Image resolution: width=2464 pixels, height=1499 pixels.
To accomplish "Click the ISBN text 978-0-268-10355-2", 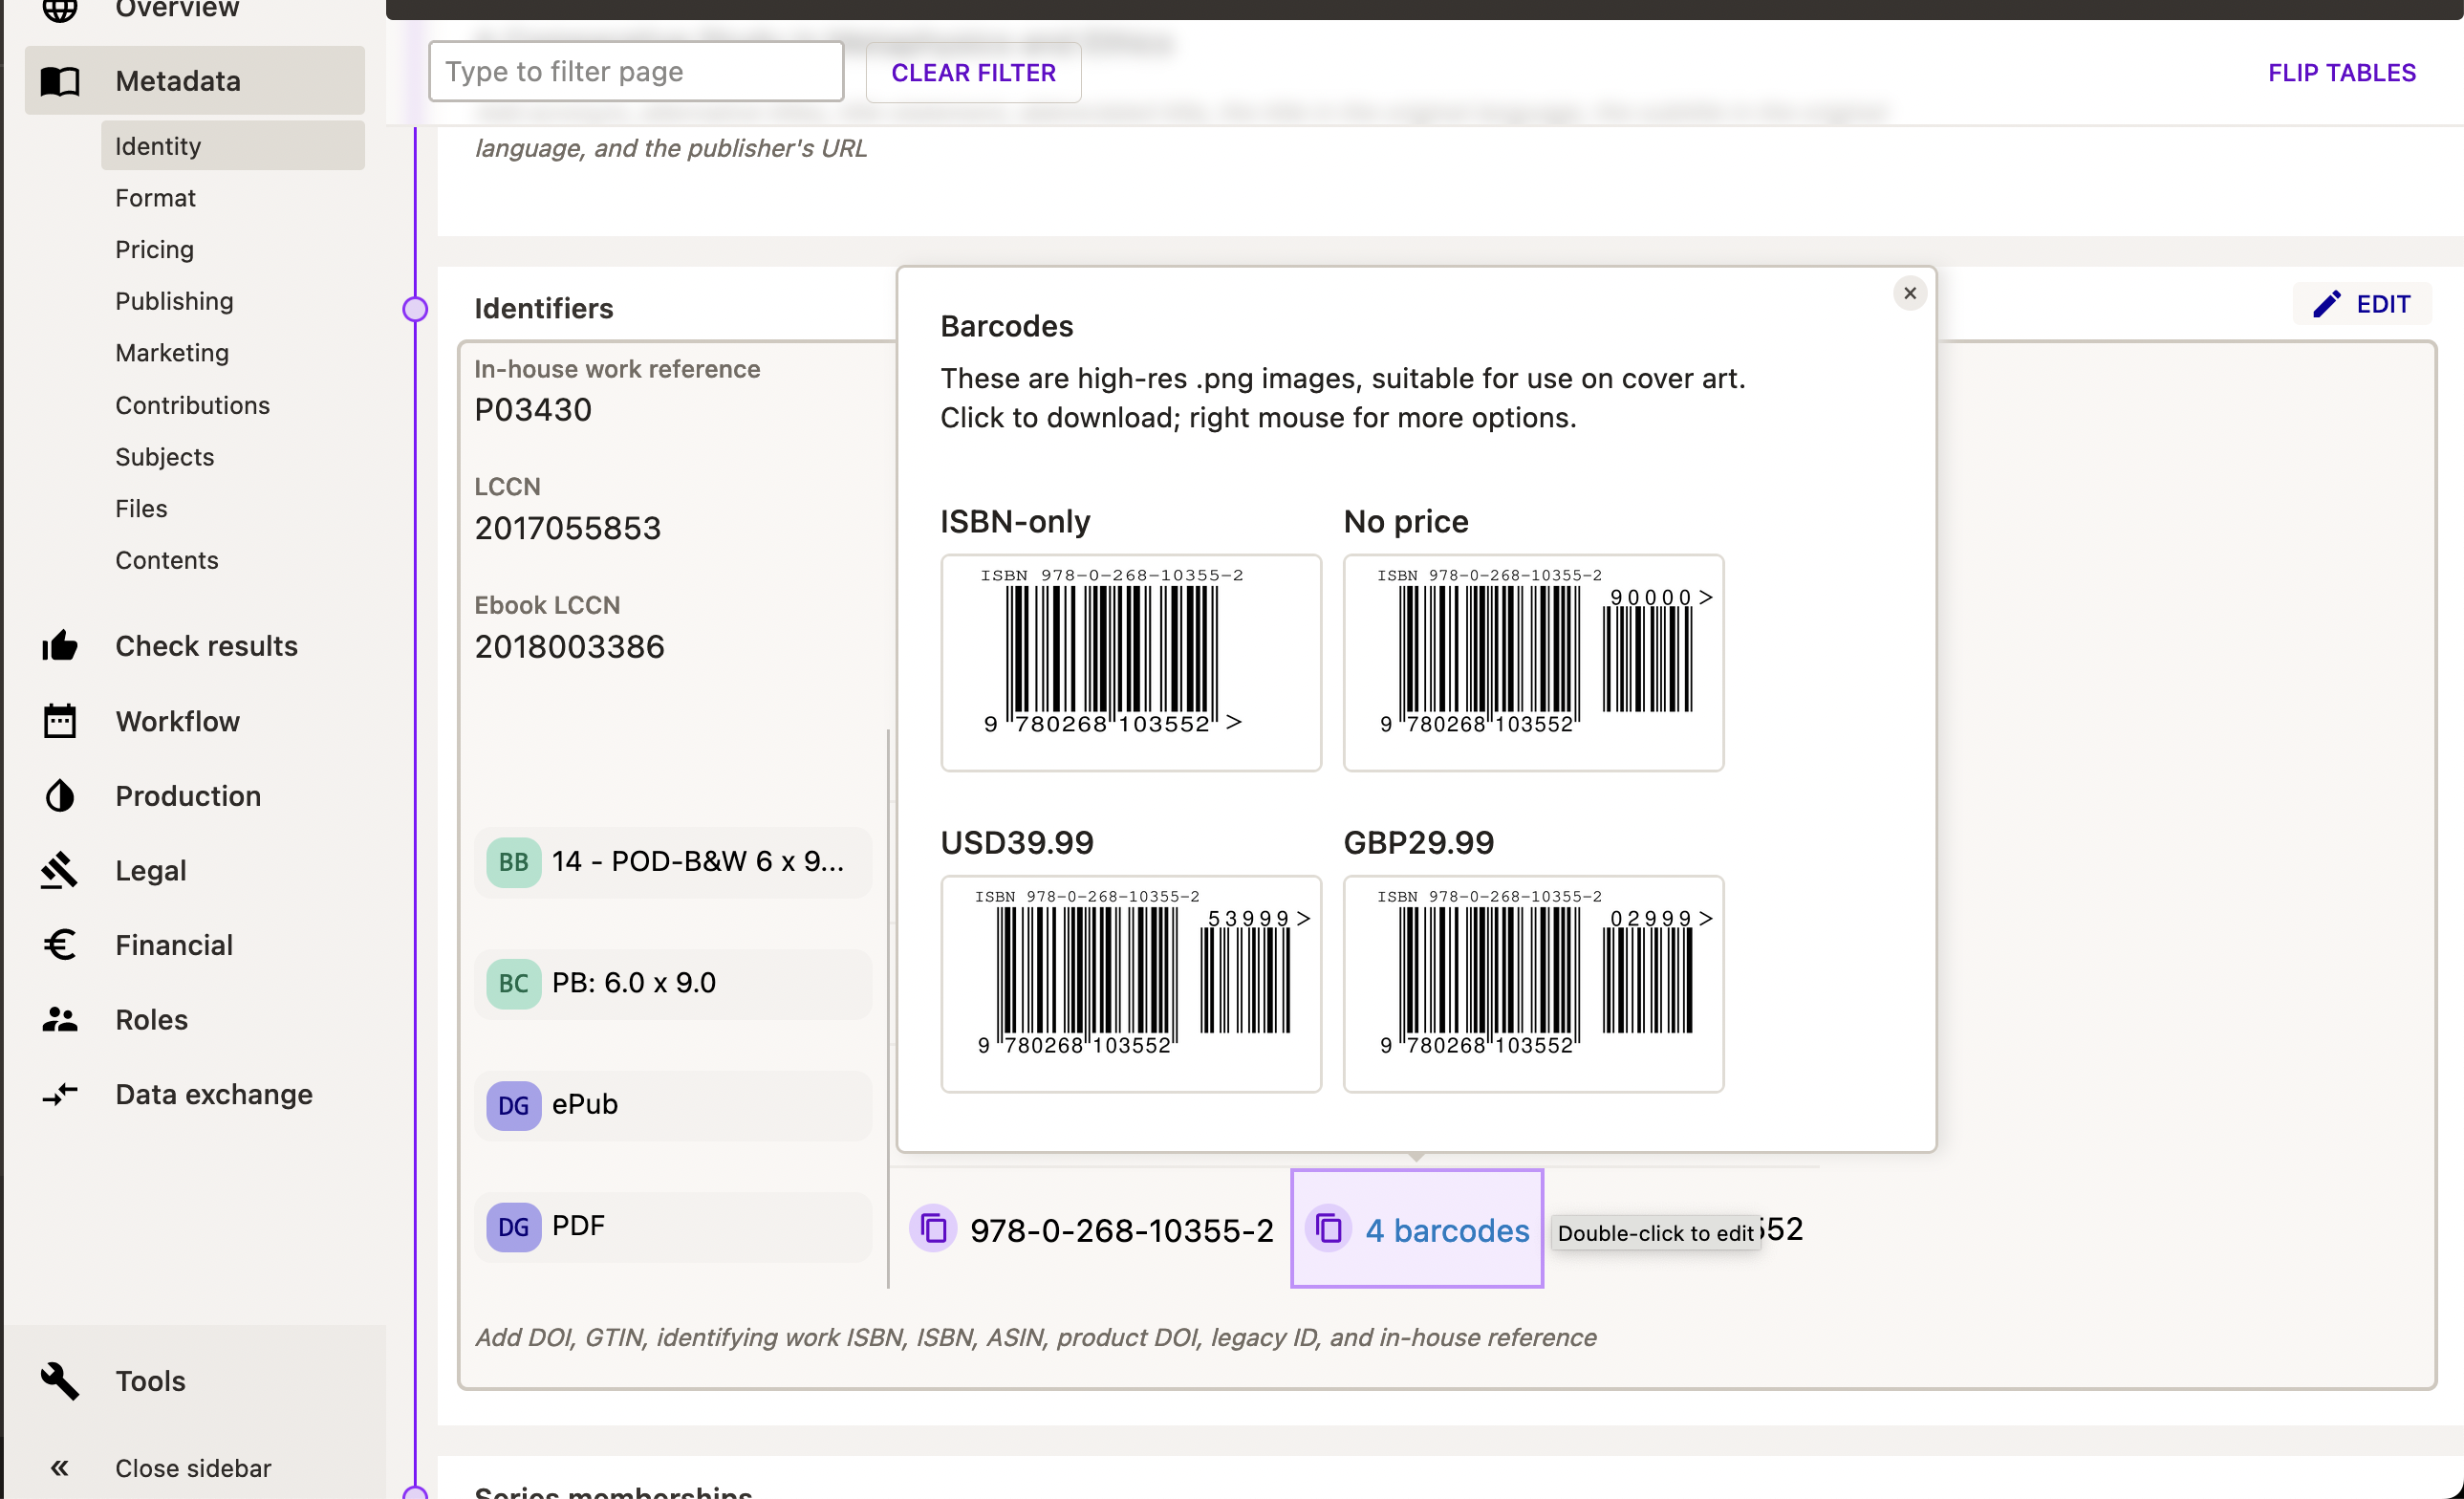I will 1122,1230.
